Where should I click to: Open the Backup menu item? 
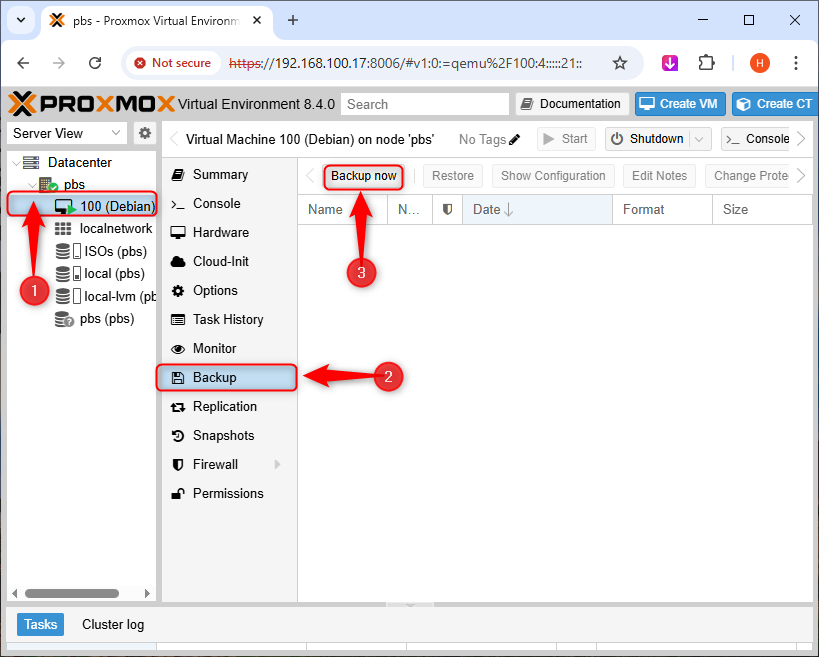(x=227, y=378)
